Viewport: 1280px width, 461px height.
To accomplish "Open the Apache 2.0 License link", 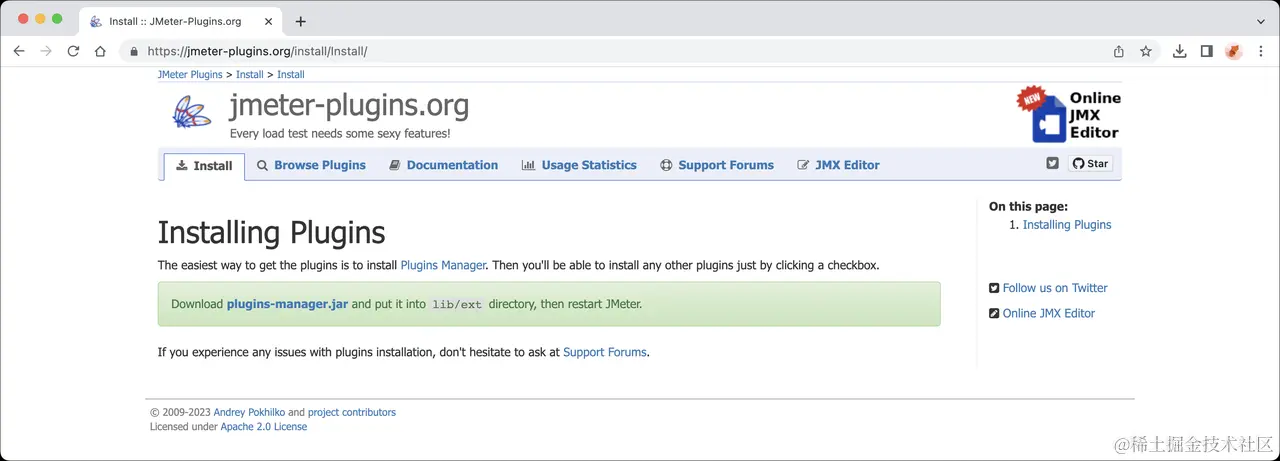I will pyautogui.click(x=264, y=427).
